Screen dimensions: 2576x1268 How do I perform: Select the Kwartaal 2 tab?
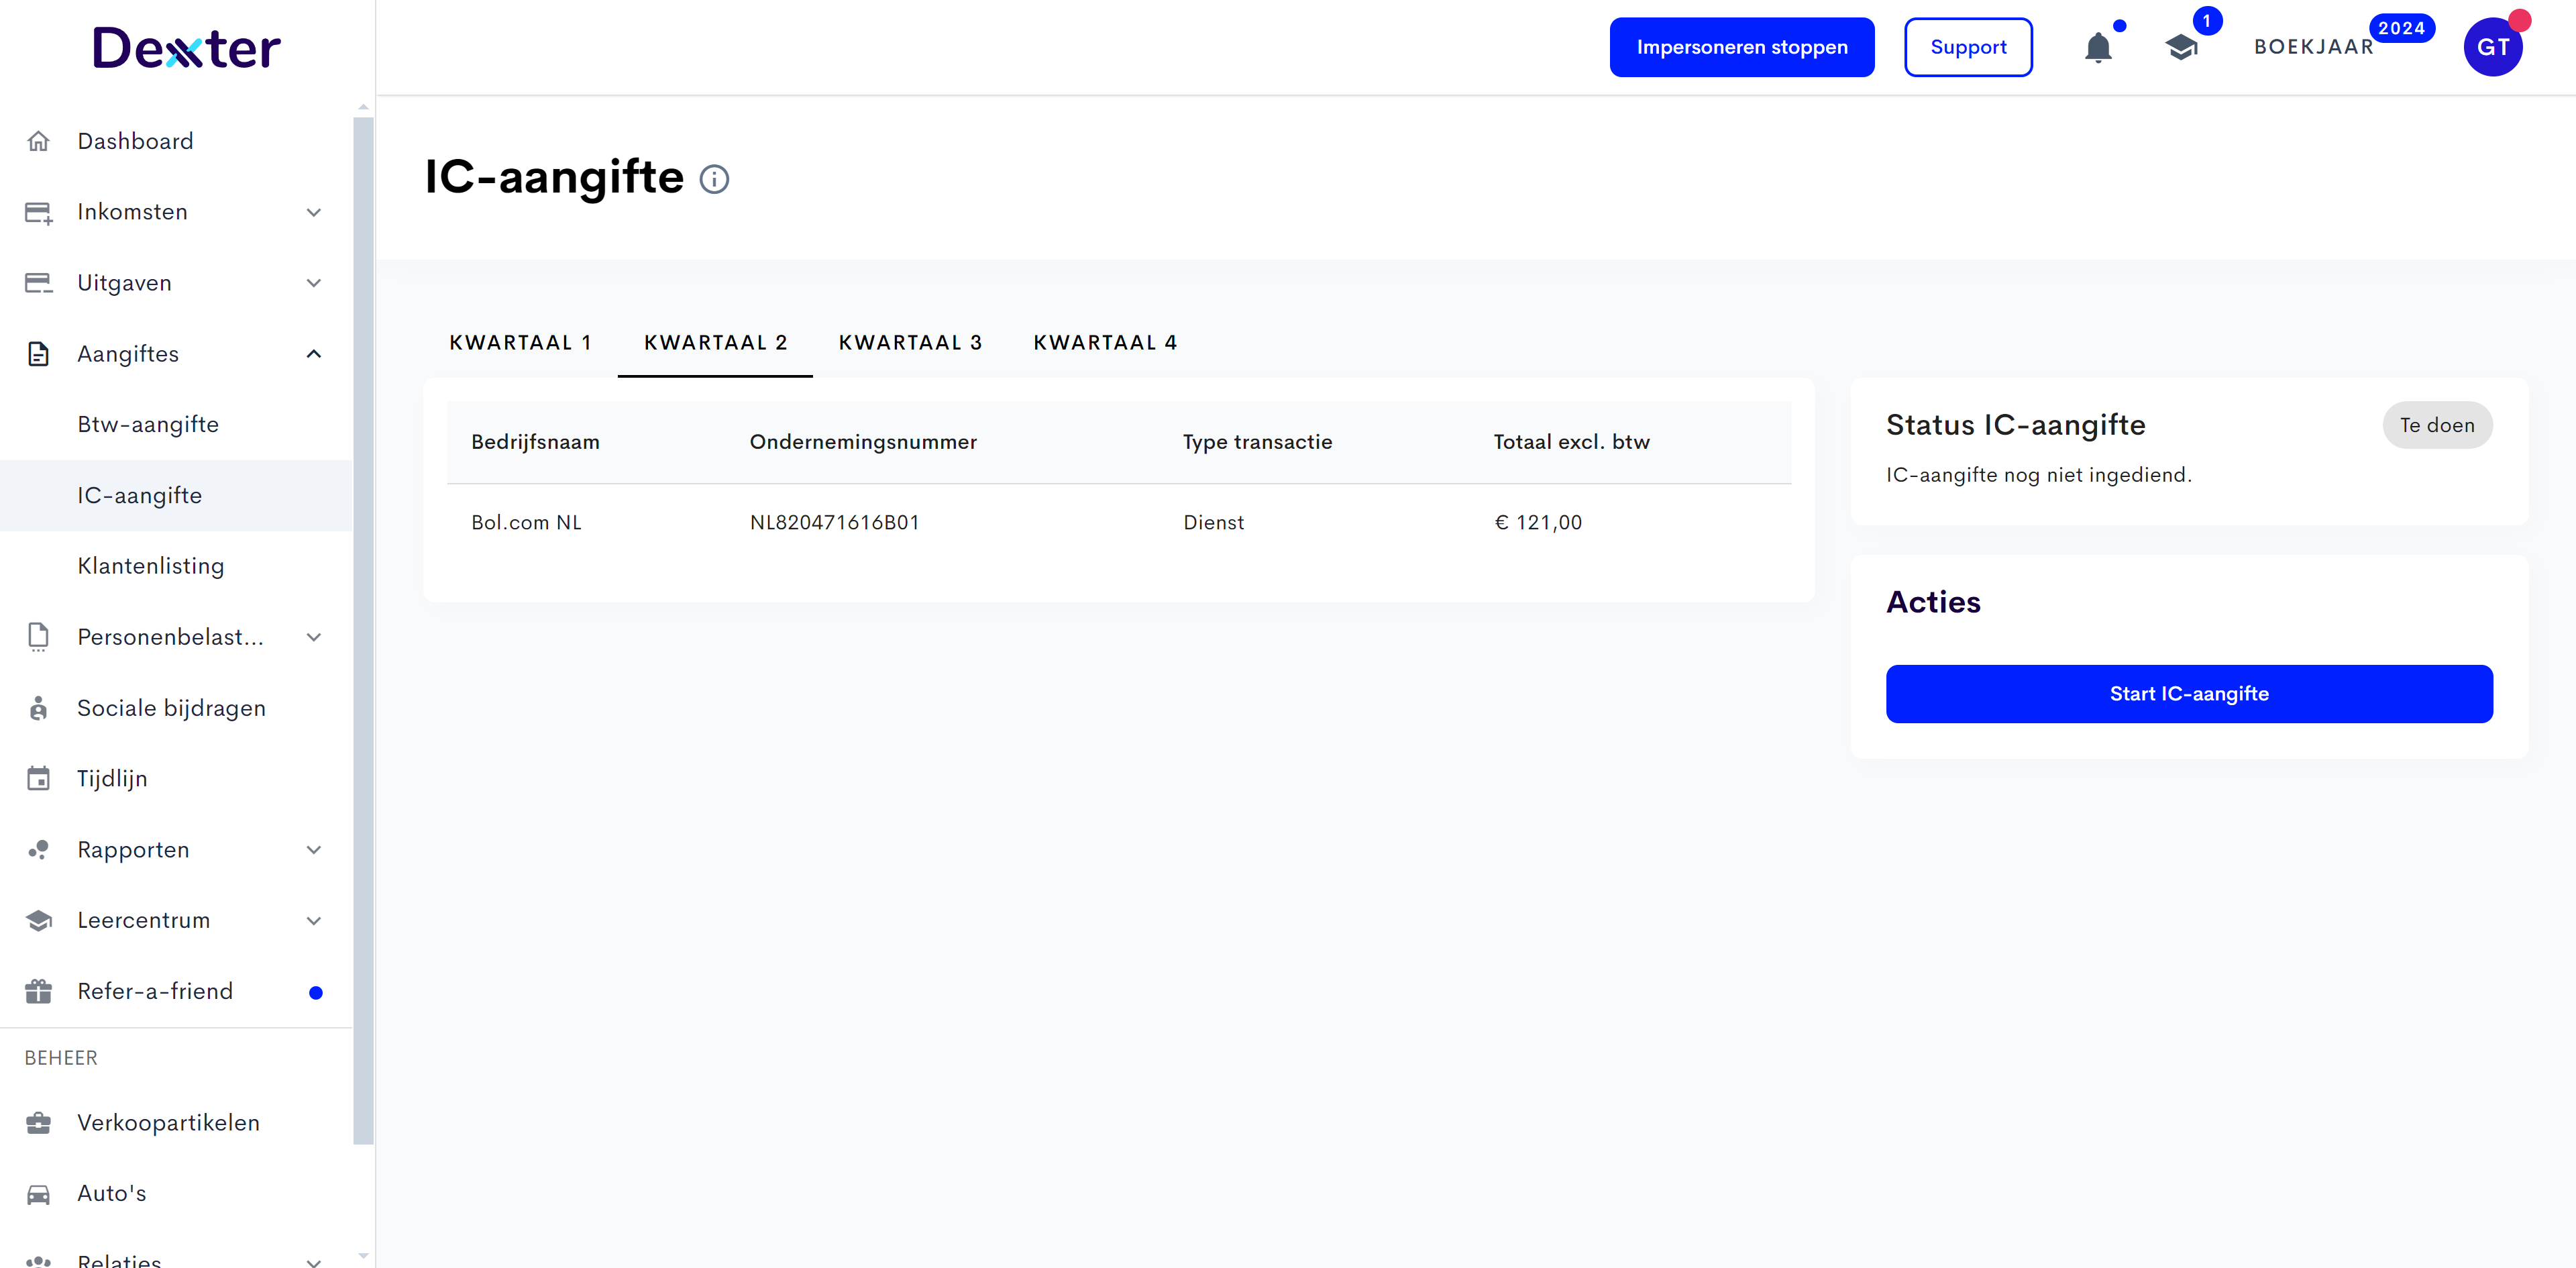pos(715,343)
